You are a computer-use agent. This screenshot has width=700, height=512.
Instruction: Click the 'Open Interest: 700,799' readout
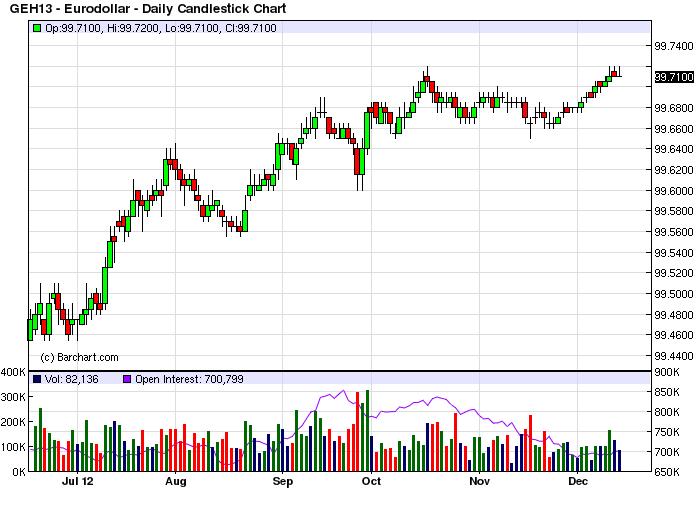[189, 379]
